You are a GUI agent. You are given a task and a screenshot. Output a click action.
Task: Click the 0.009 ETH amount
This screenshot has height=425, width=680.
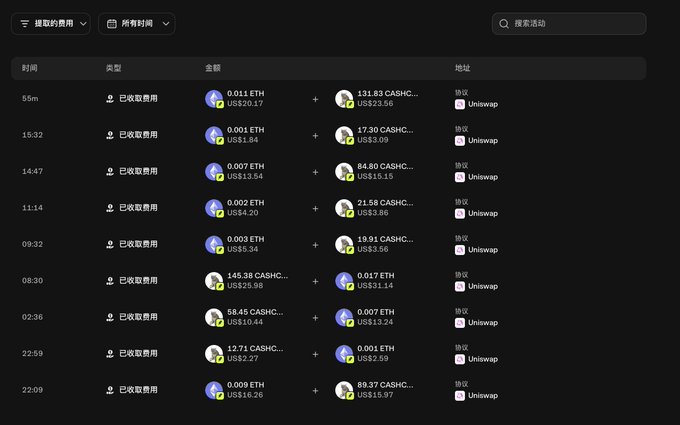tap(245, 385)
